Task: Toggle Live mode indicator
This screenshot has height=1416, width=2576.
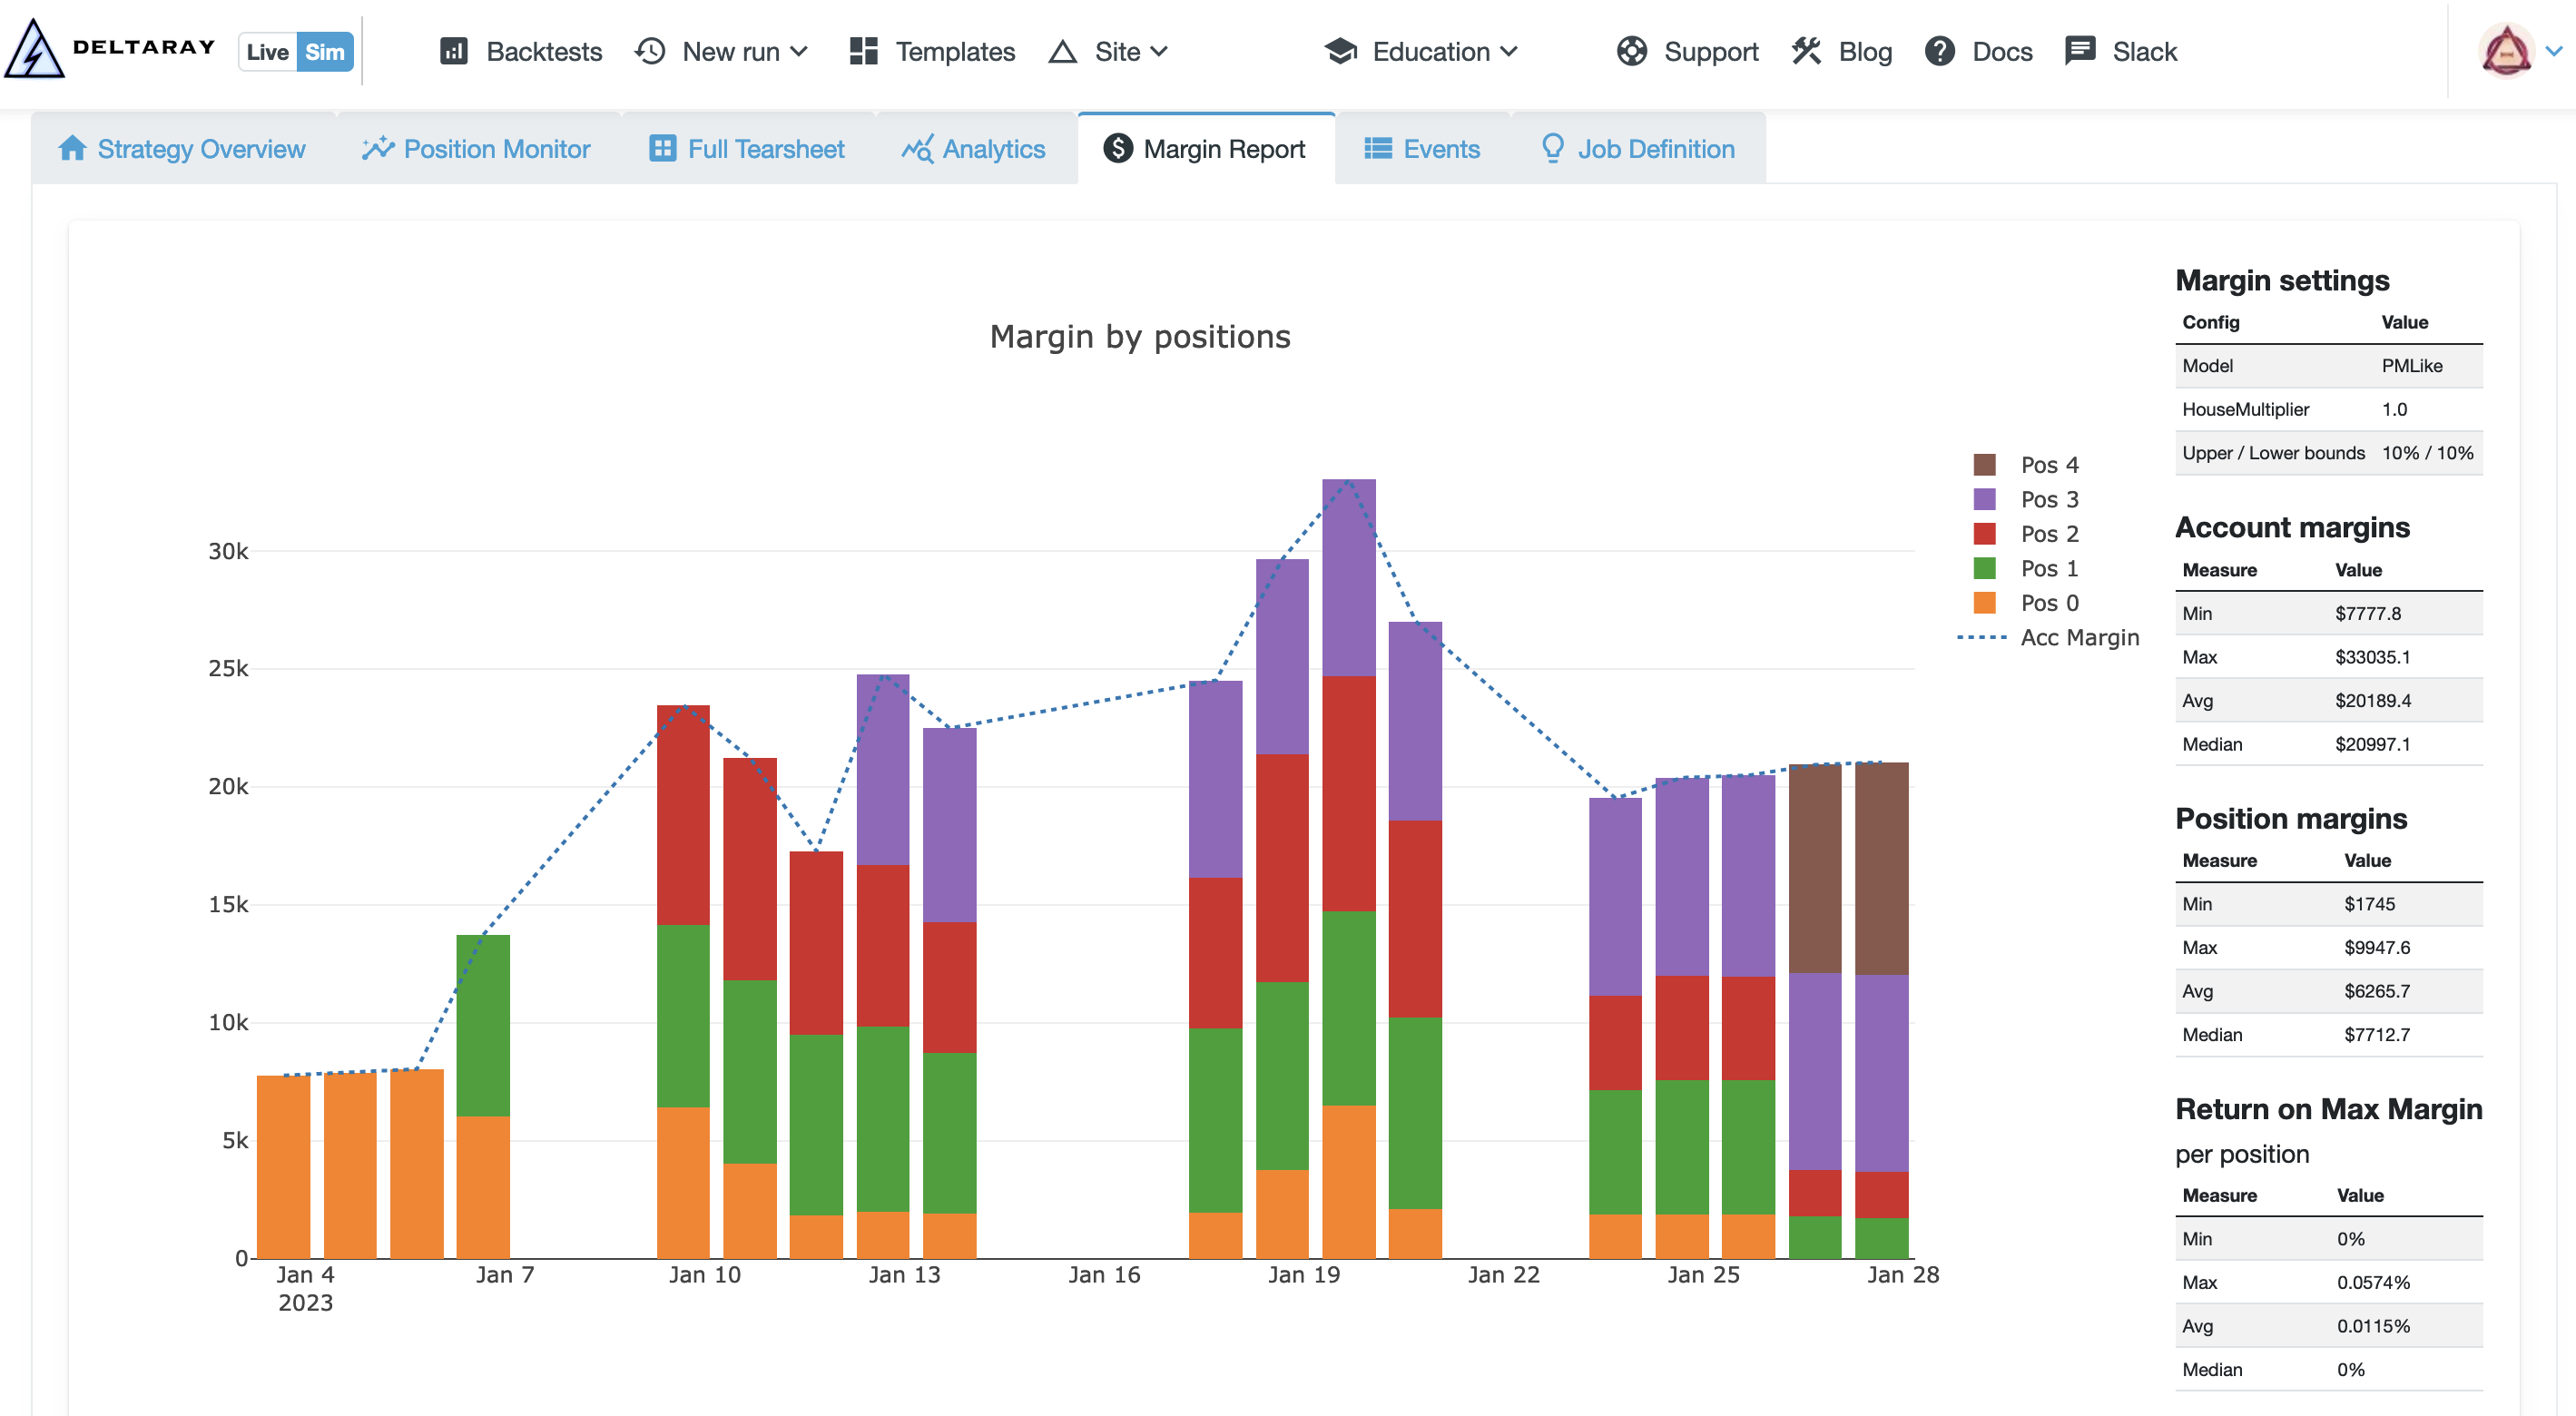Action: (269, 53)
